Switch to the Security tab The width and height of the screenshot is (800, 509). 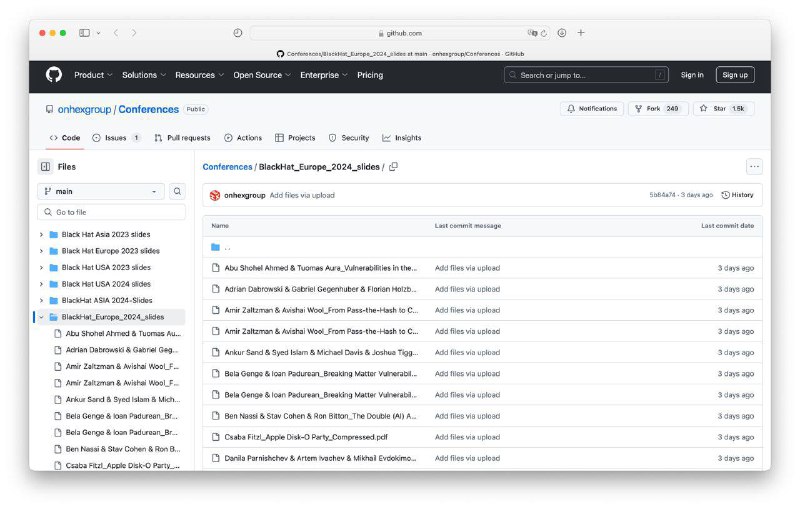[349, 138]
